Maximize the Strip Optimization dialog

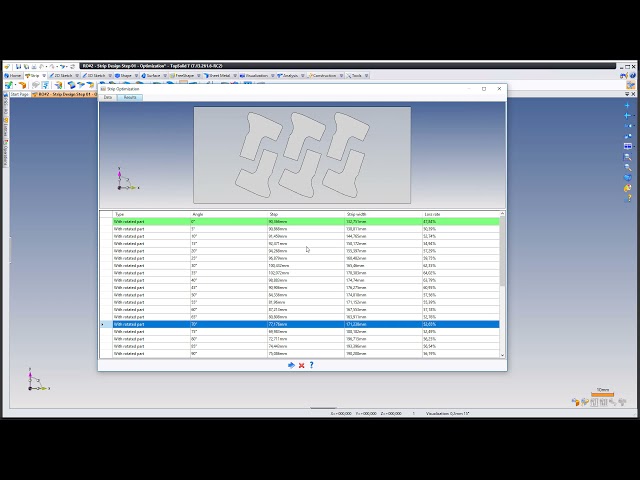coord(484,88)
